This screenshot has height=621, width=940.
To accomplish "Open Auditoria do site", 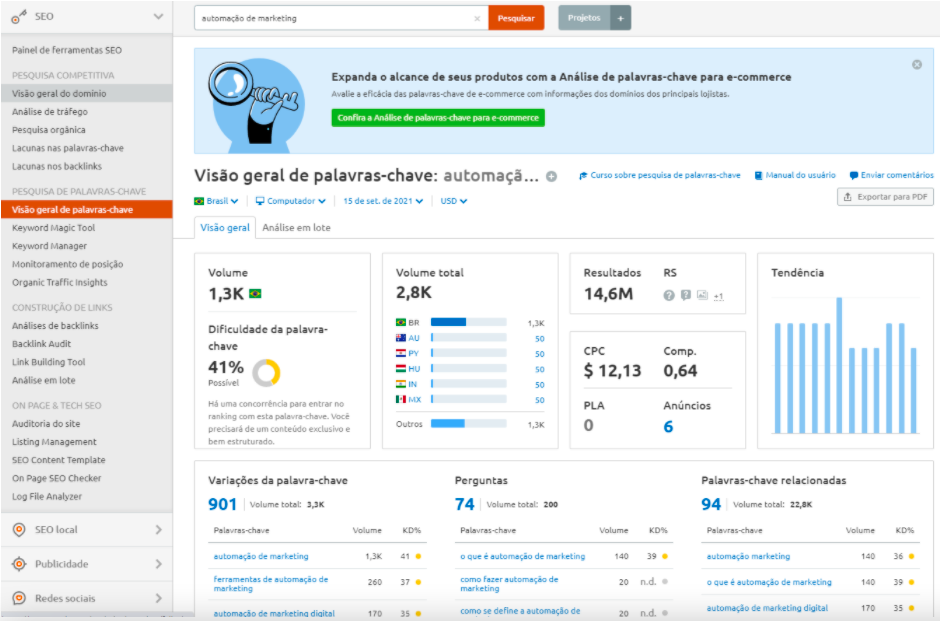I will click(x=46, y=424).
